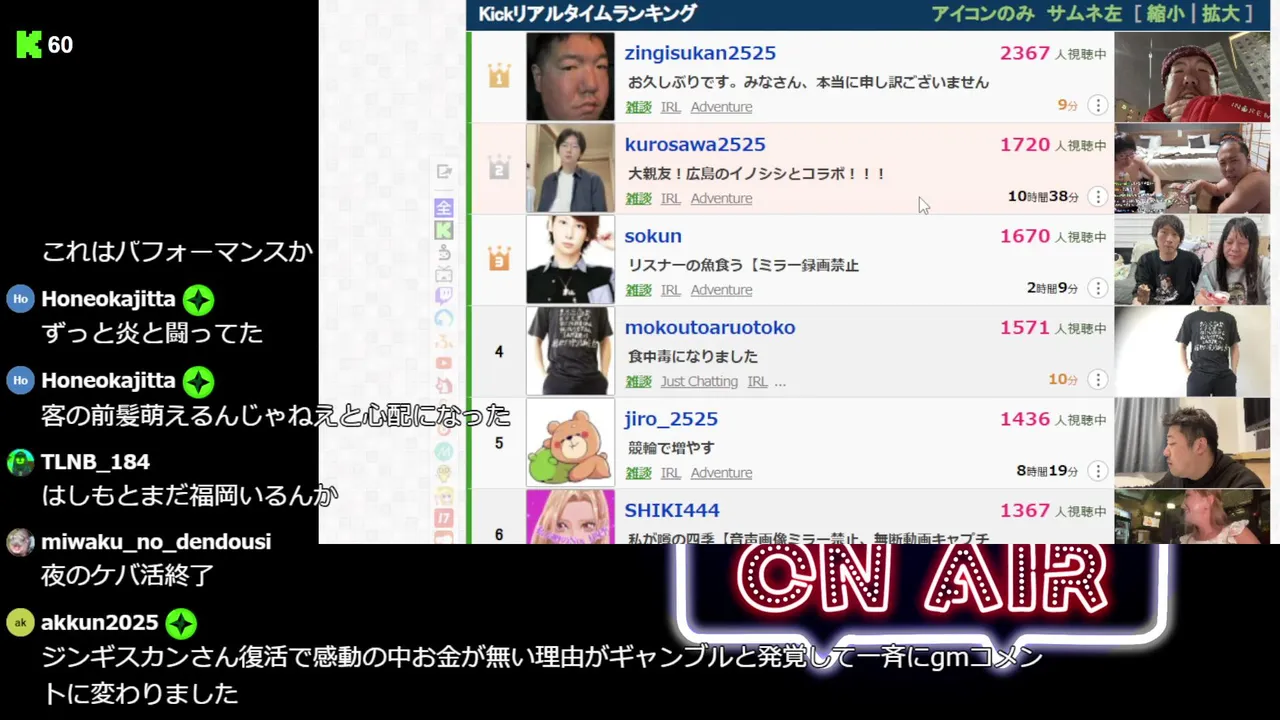Click the 2367 viewer count

point(1025,53)
